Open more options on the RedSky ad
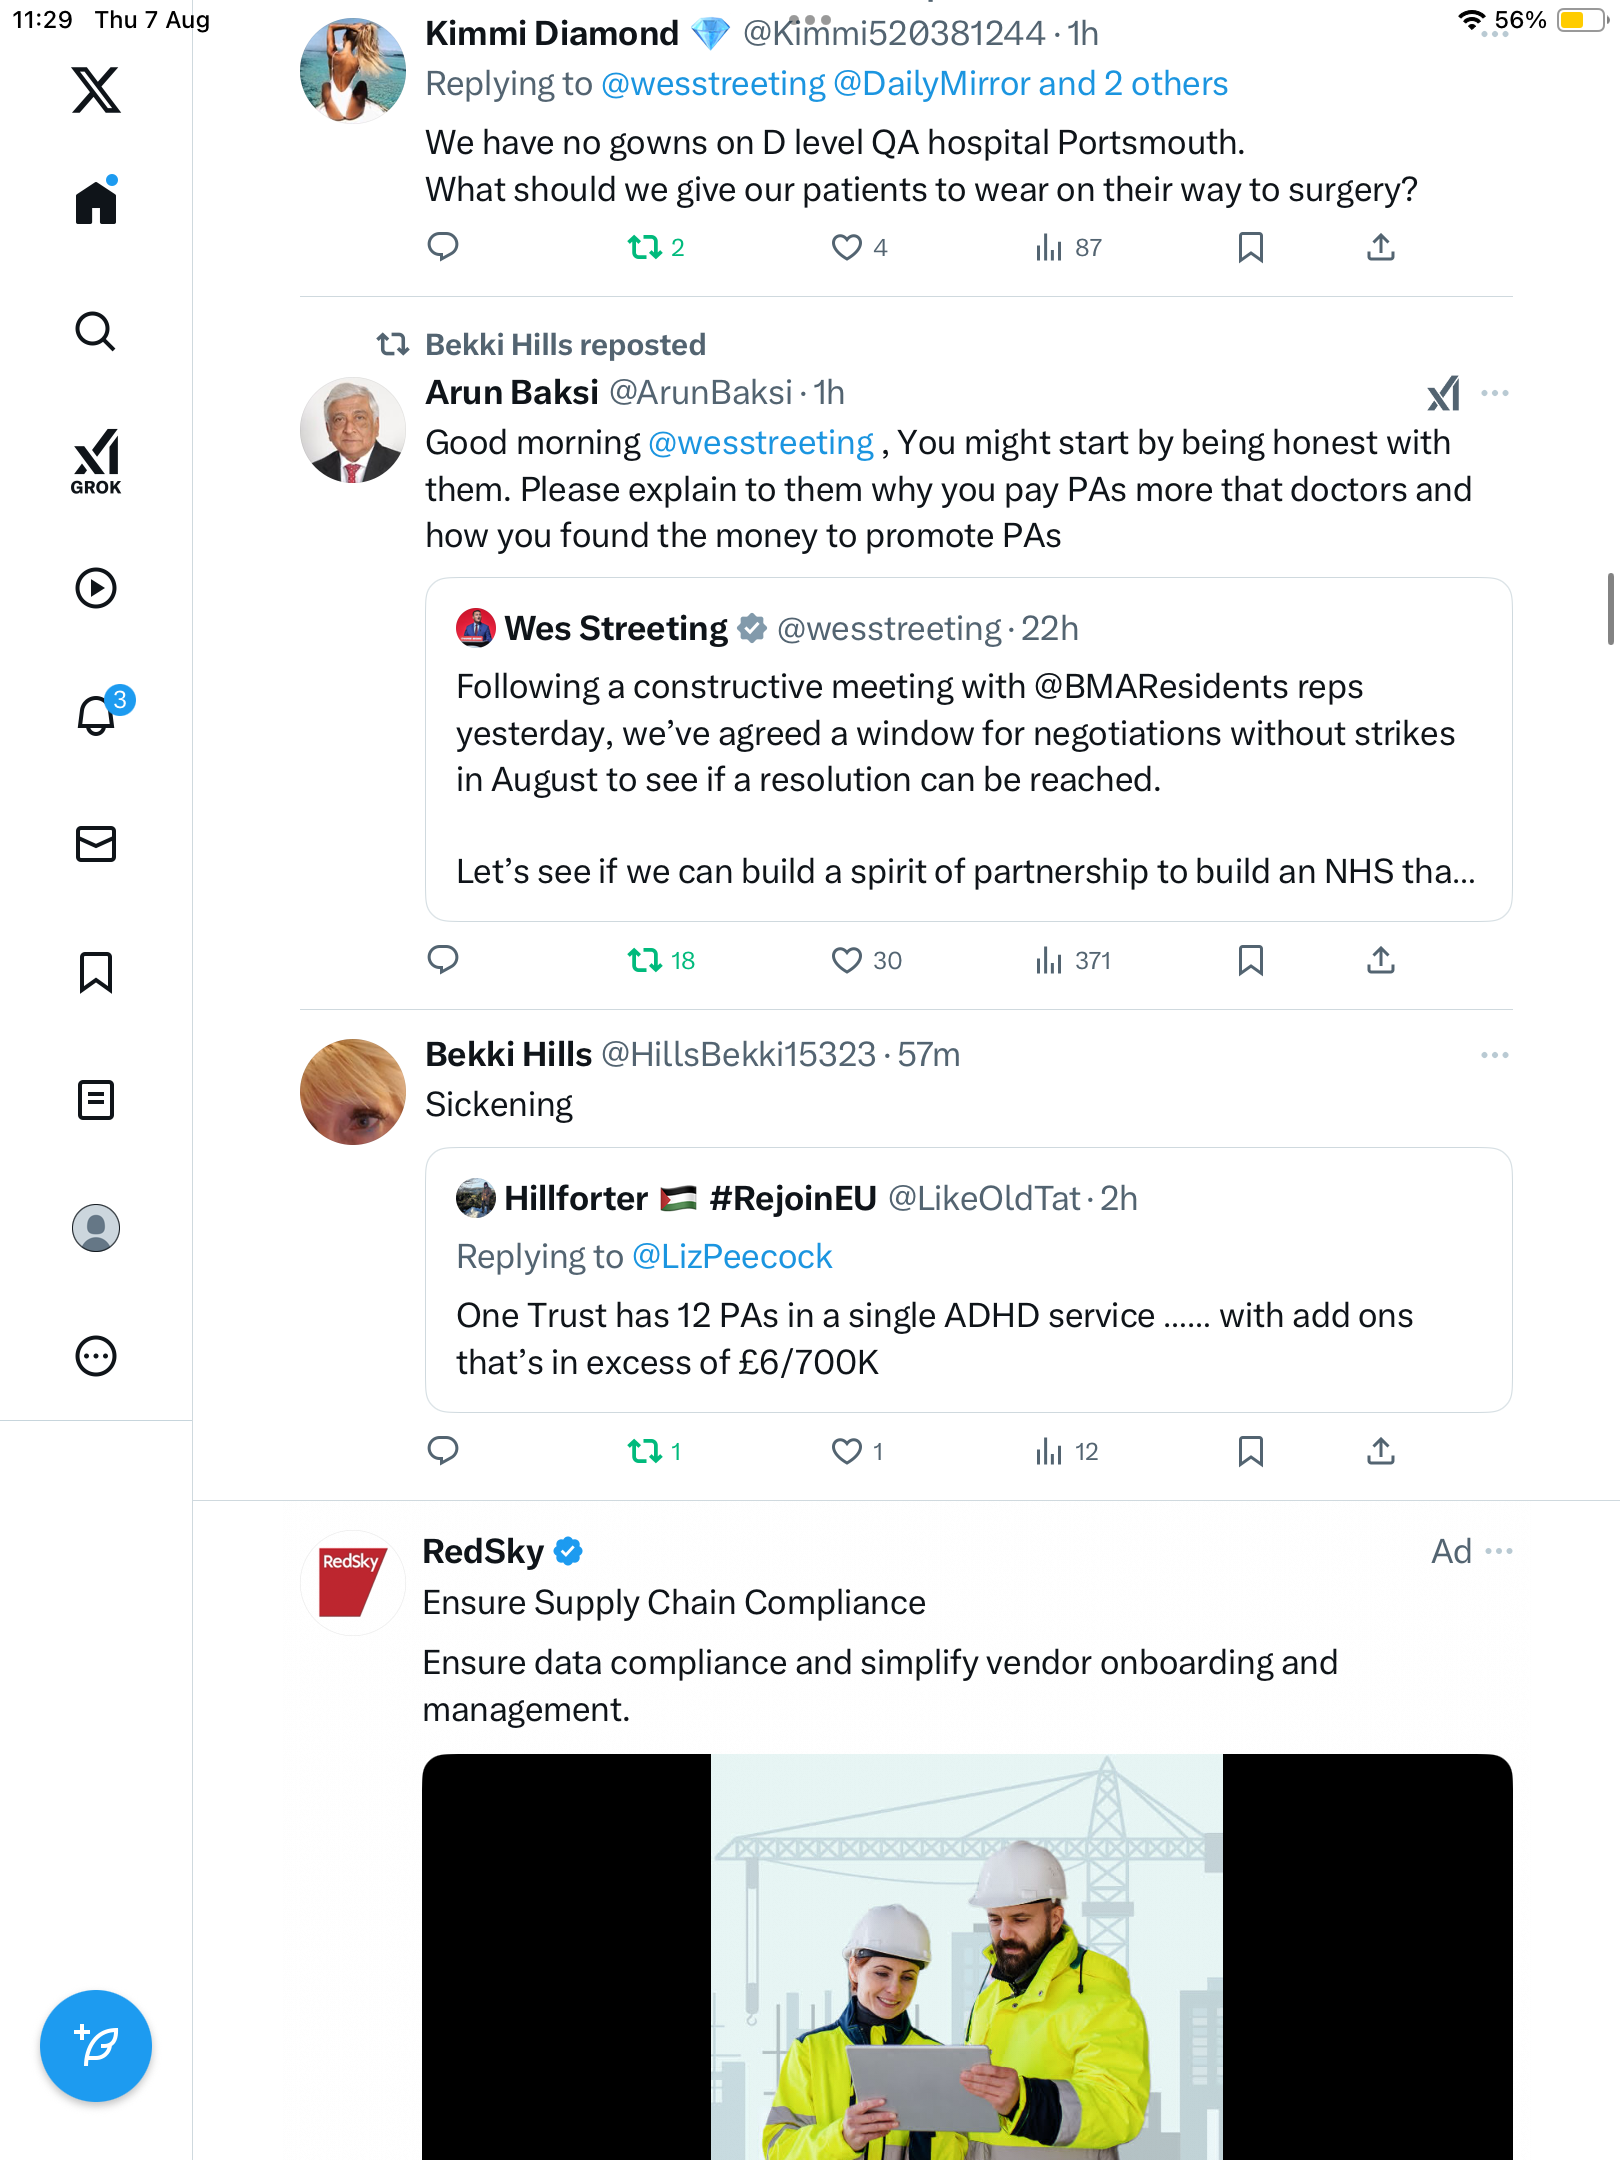The width and height of the screenshot is (1620, 2160). coord(1499,1551)
